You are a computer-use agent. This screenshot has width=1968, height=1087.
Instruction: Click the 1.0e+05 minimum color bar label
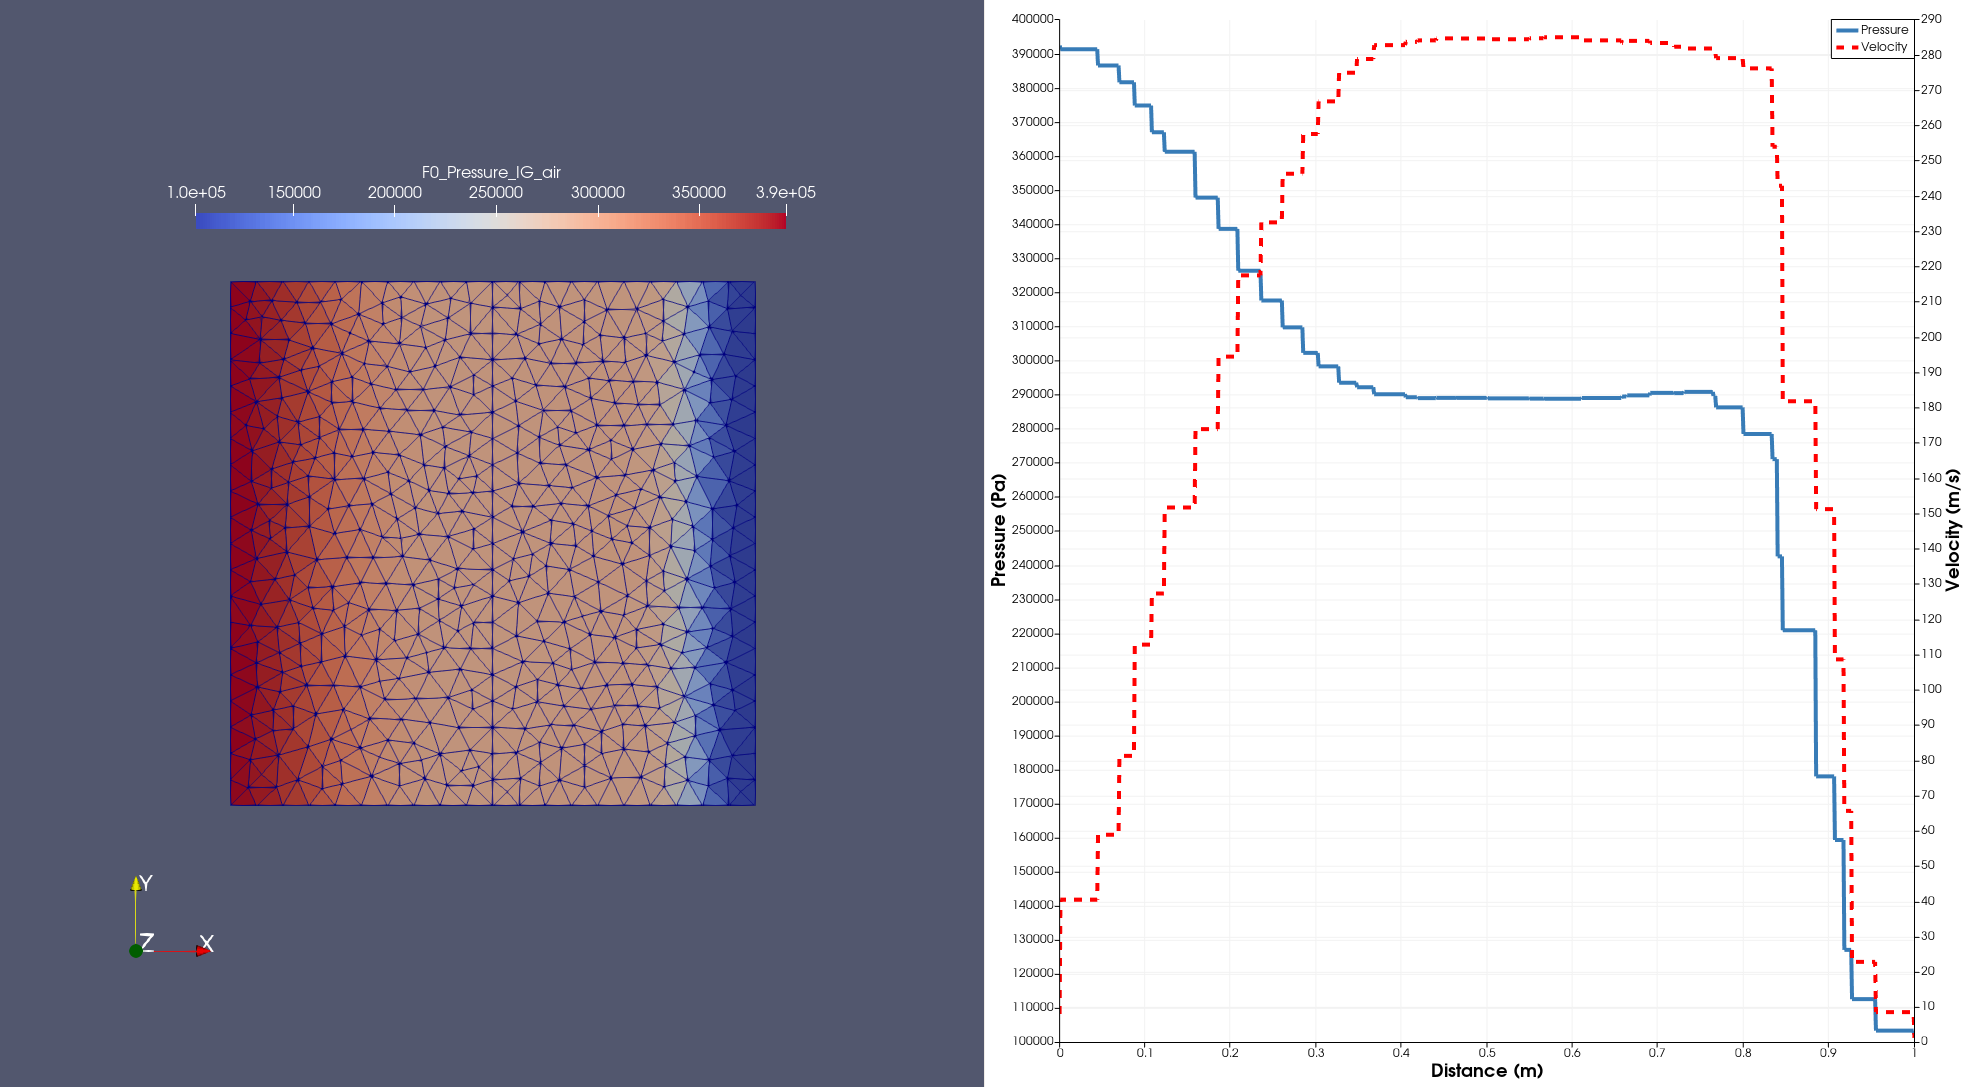point(196,192)
